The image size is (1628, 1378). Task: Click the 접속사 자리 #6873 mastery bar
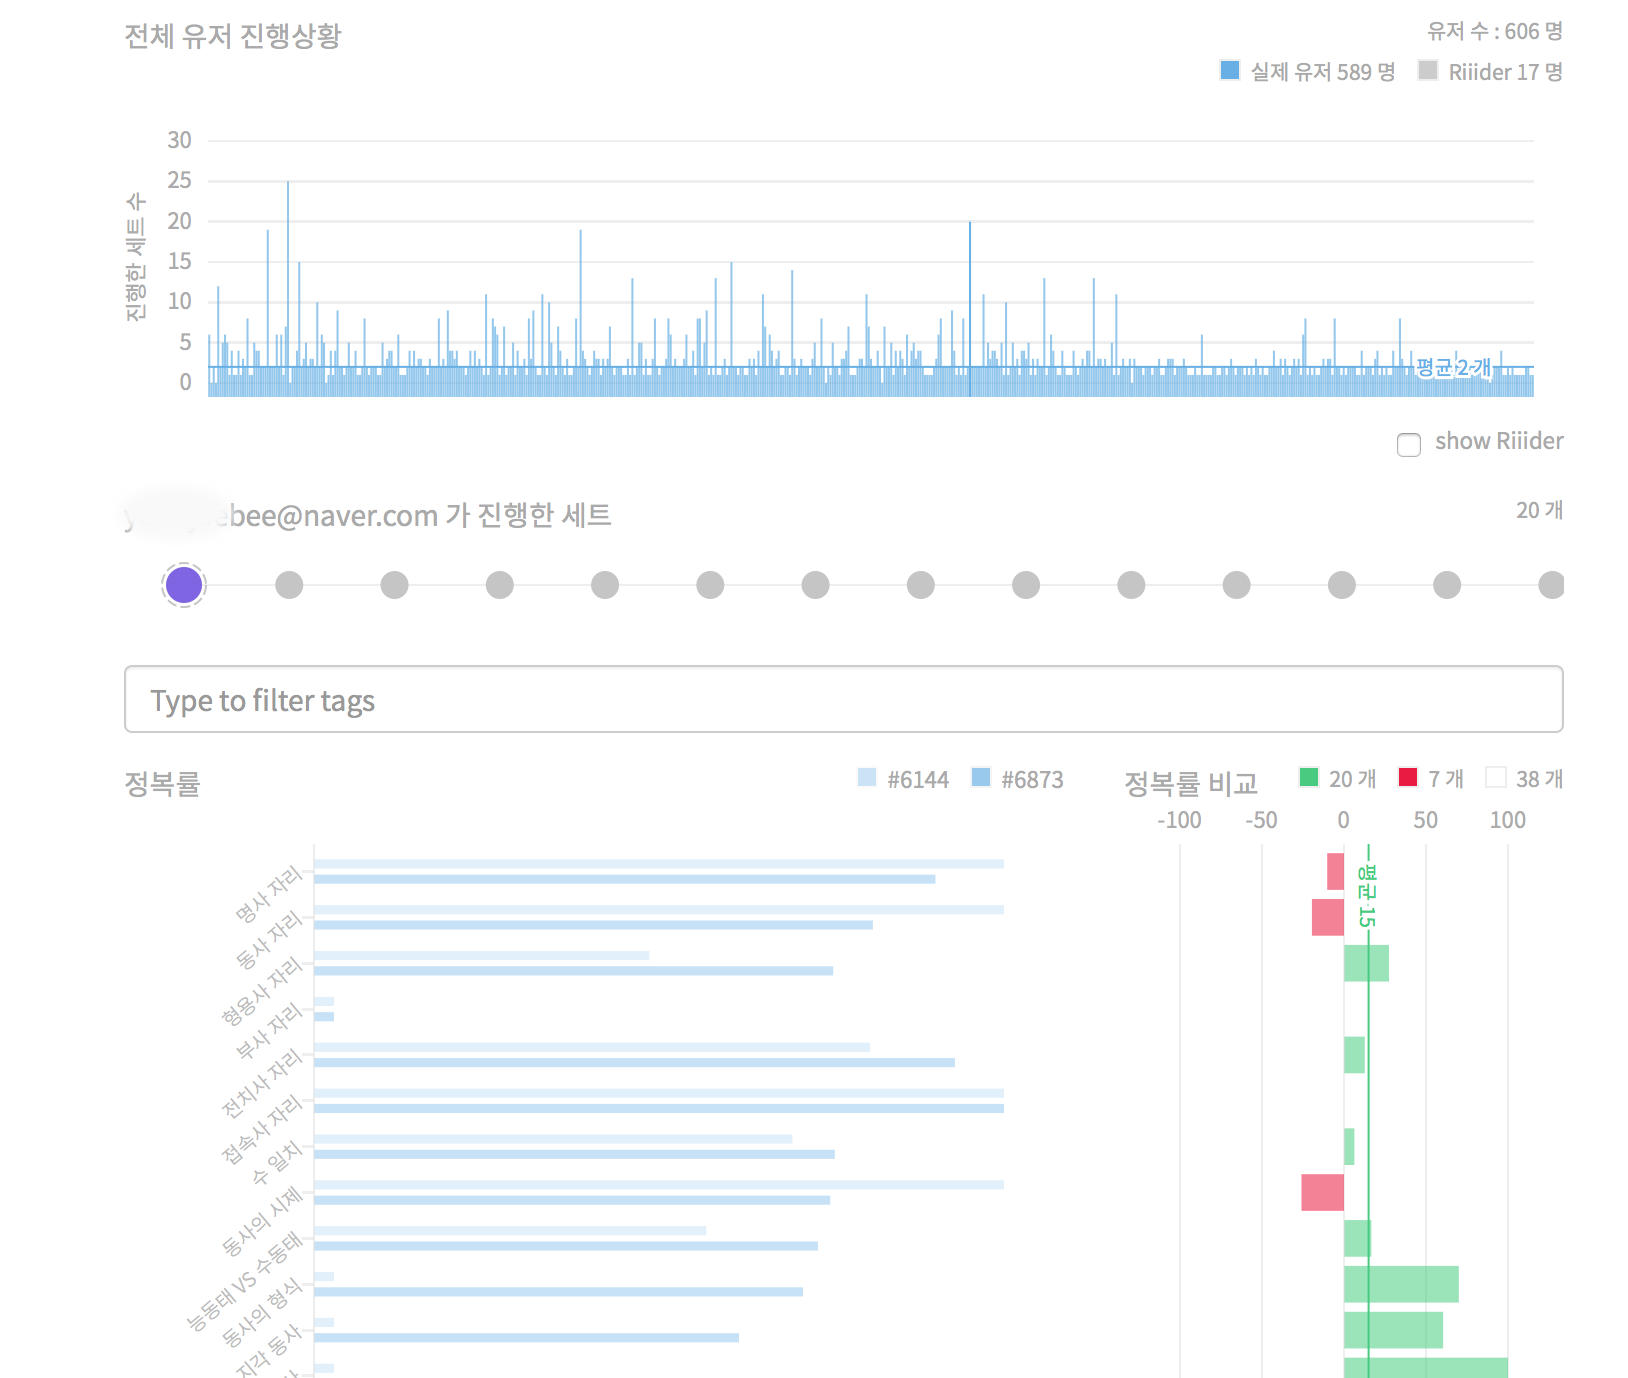659,1108
